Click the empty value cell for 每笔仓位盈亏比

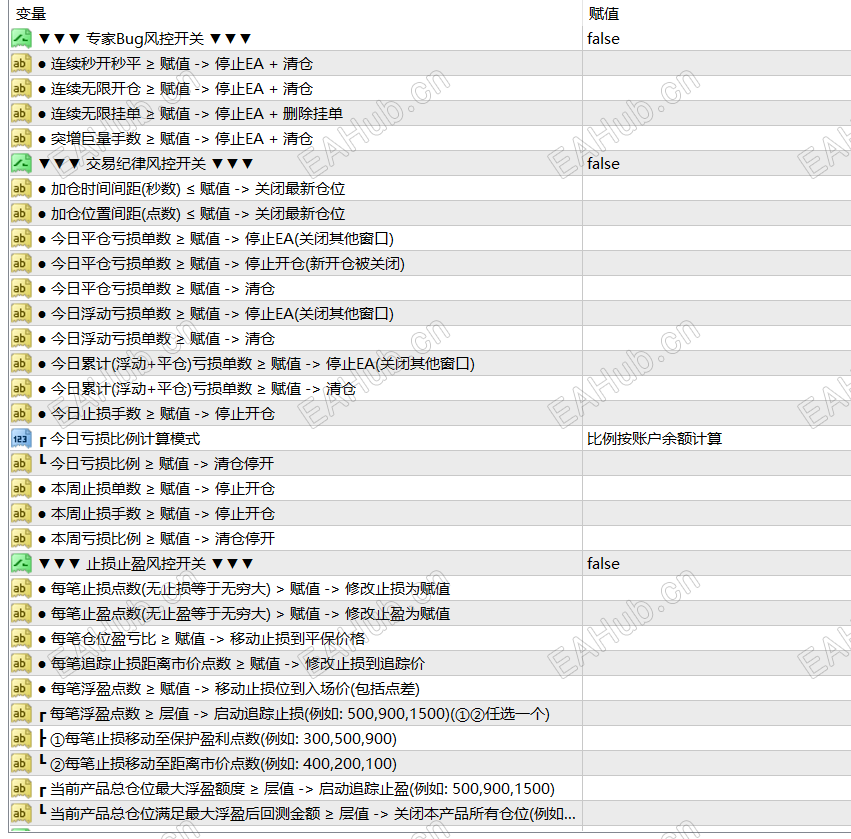click(716, 638)
